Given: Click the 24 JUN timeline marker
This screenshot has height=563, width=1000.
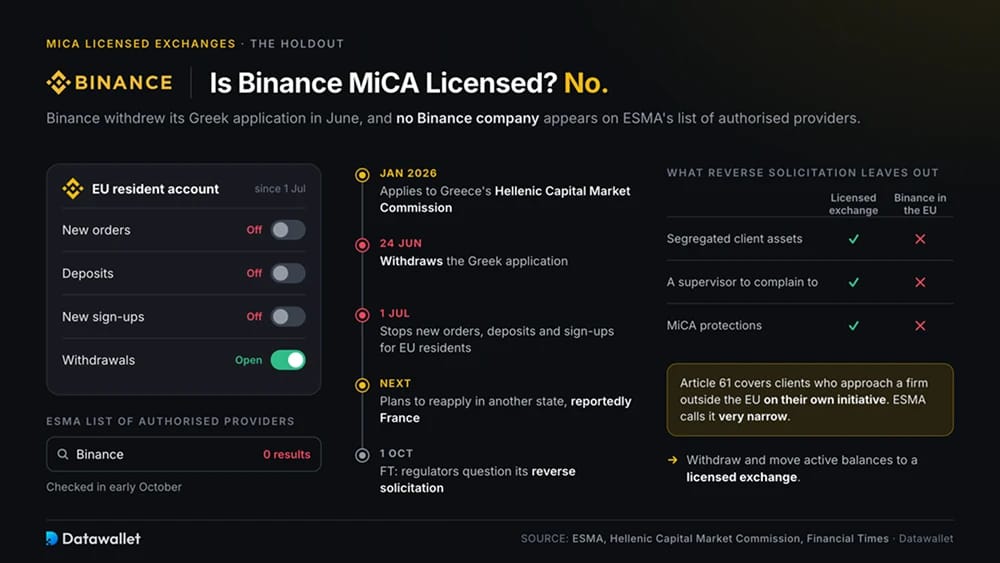Looking at the screenshot, I should pyautogui.click(x=362, y=245).
